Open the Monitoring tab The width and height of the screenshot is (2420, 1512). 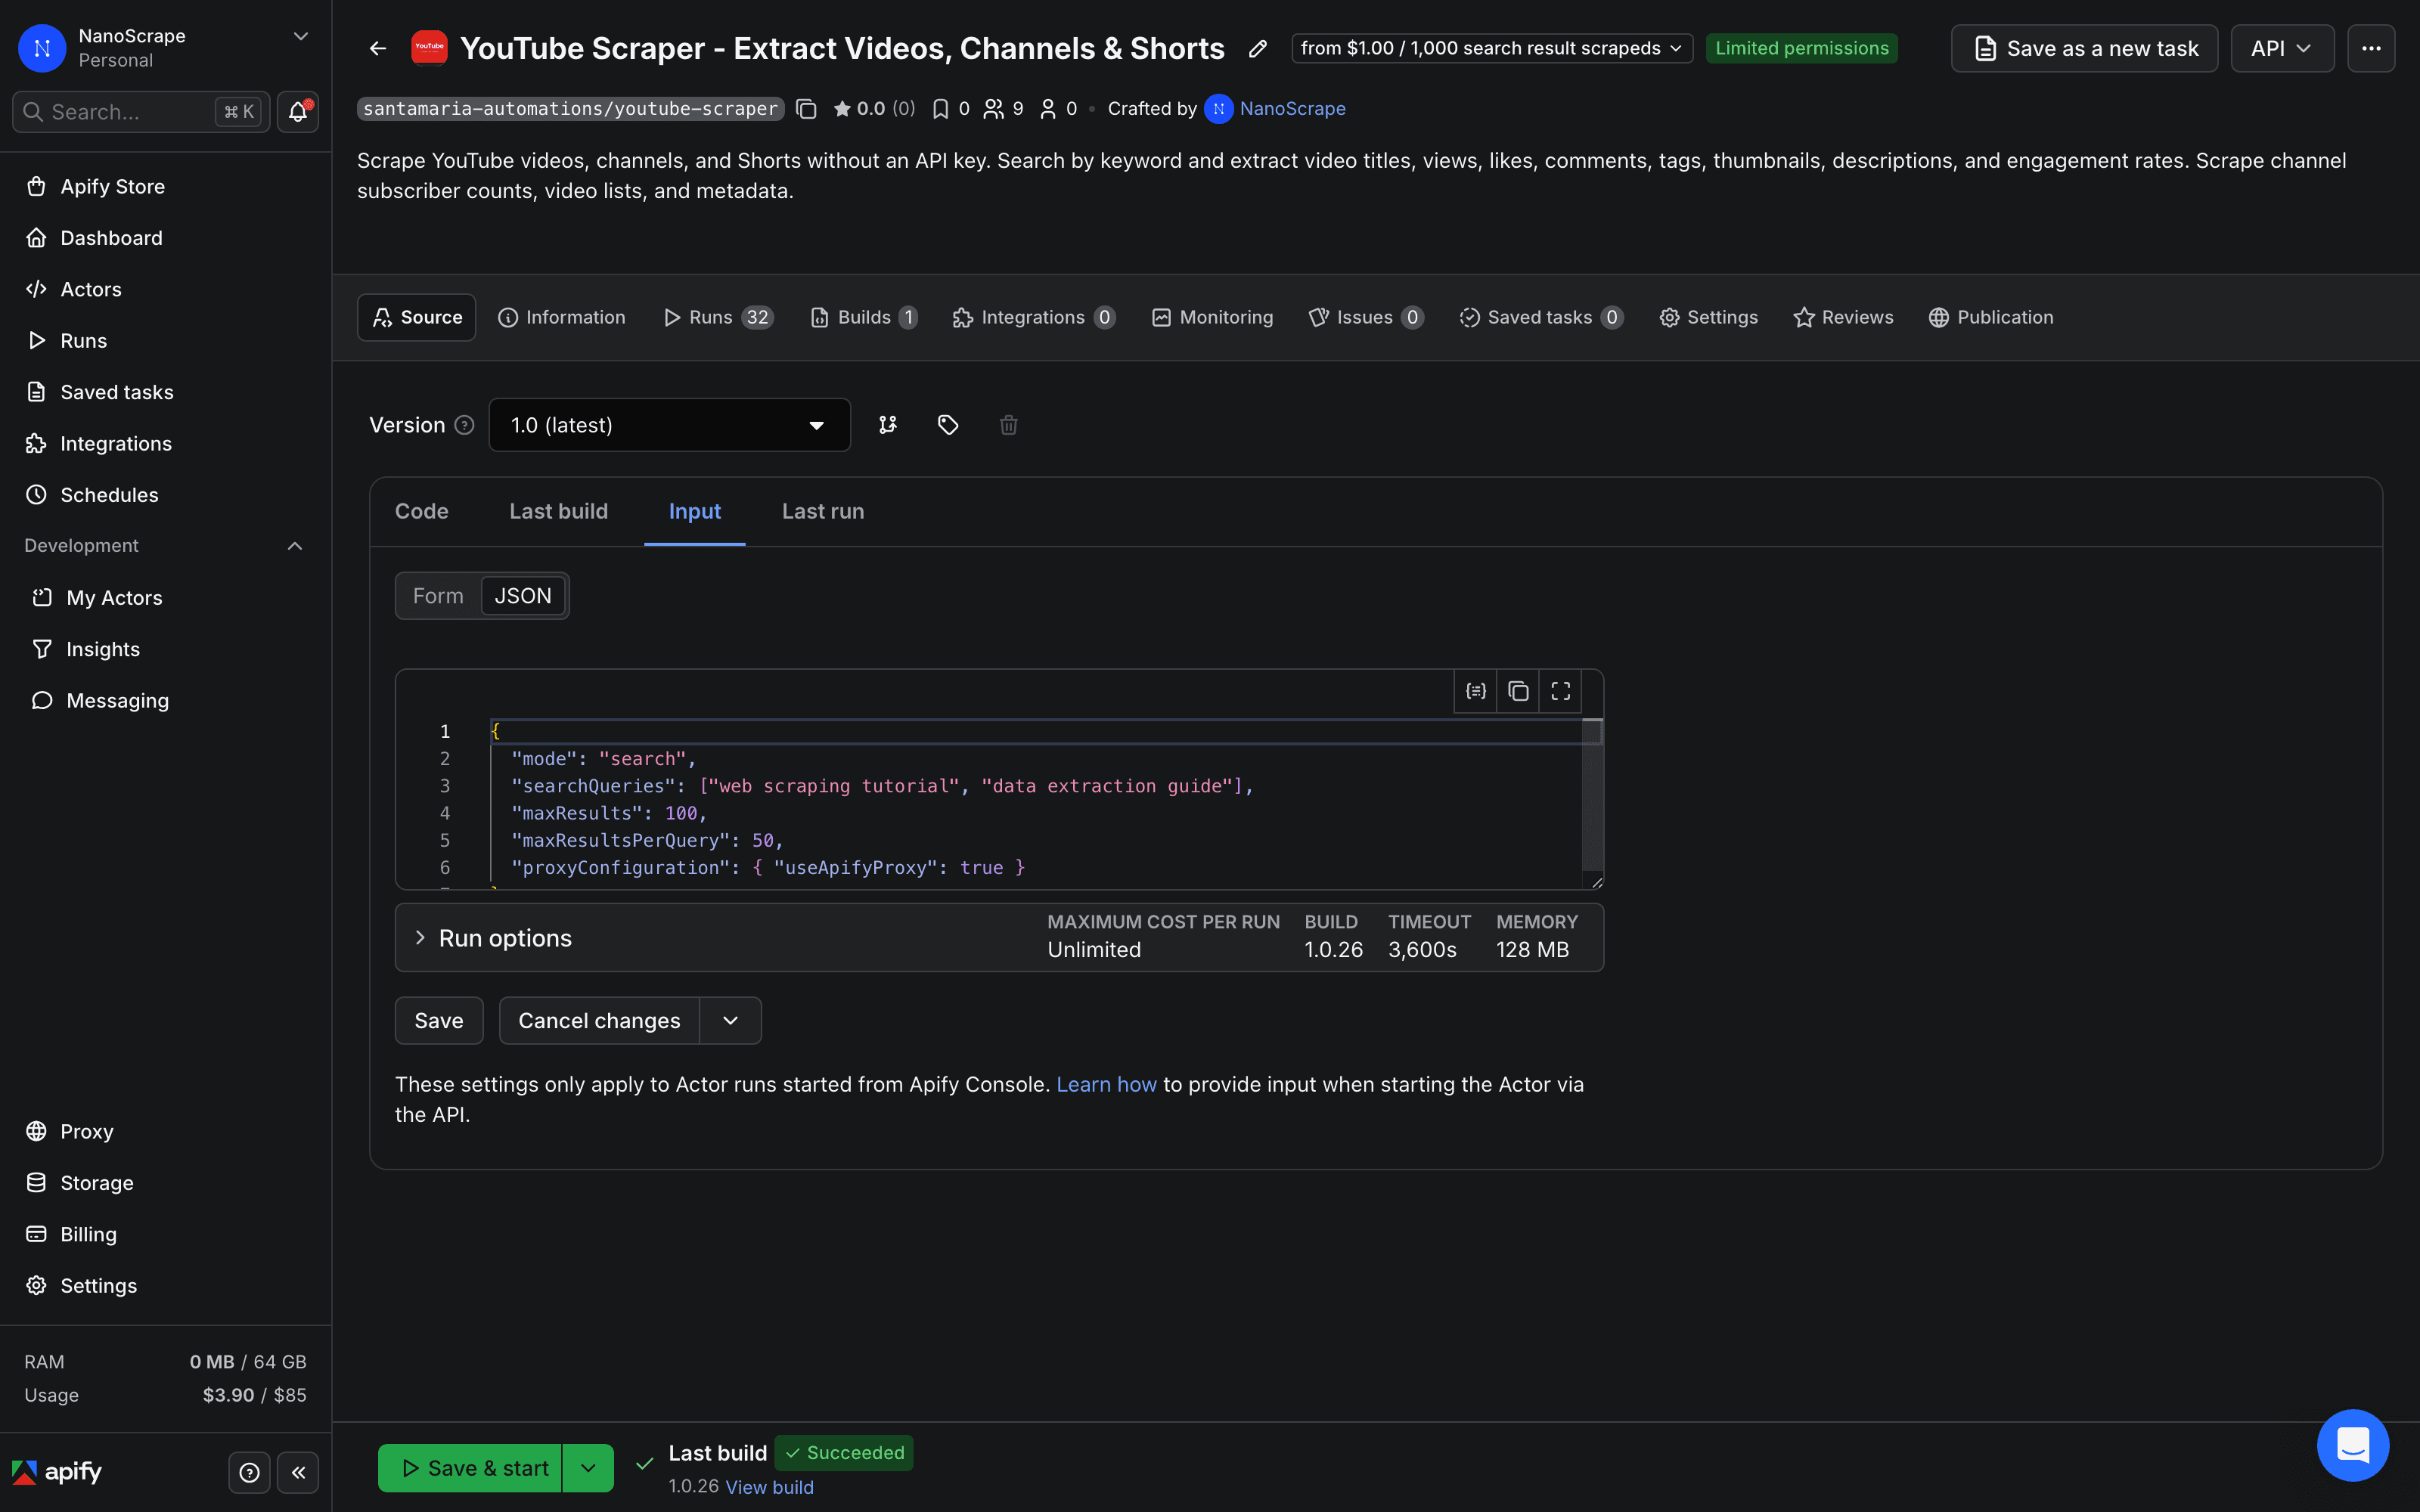(1212, 317)
